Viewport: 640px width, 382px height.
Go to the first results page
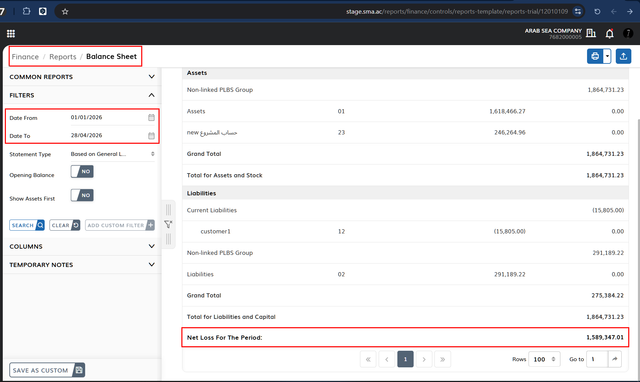pyautogui.click(x=368, y=359)
